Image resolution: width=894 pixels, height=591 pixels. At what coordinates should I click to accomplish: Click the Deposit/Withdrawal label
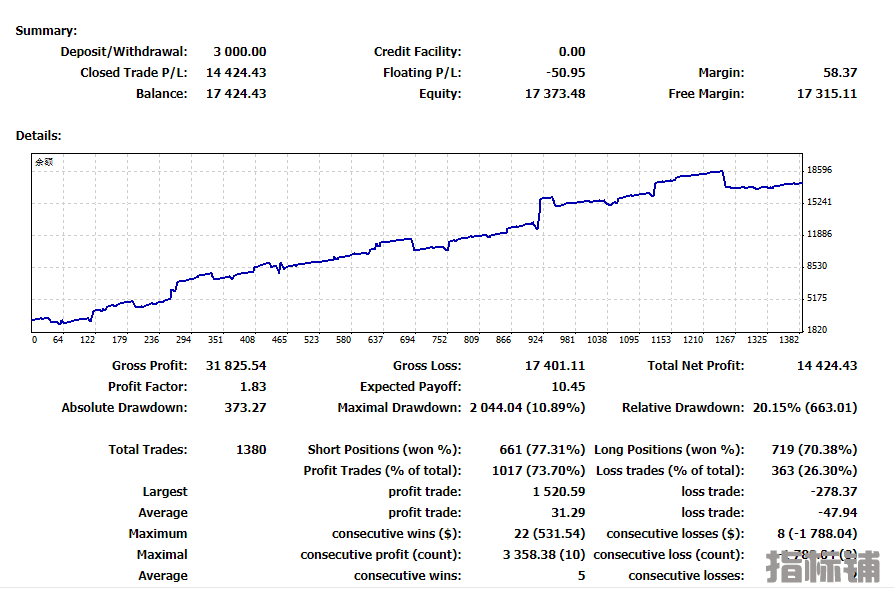point(123,52)
